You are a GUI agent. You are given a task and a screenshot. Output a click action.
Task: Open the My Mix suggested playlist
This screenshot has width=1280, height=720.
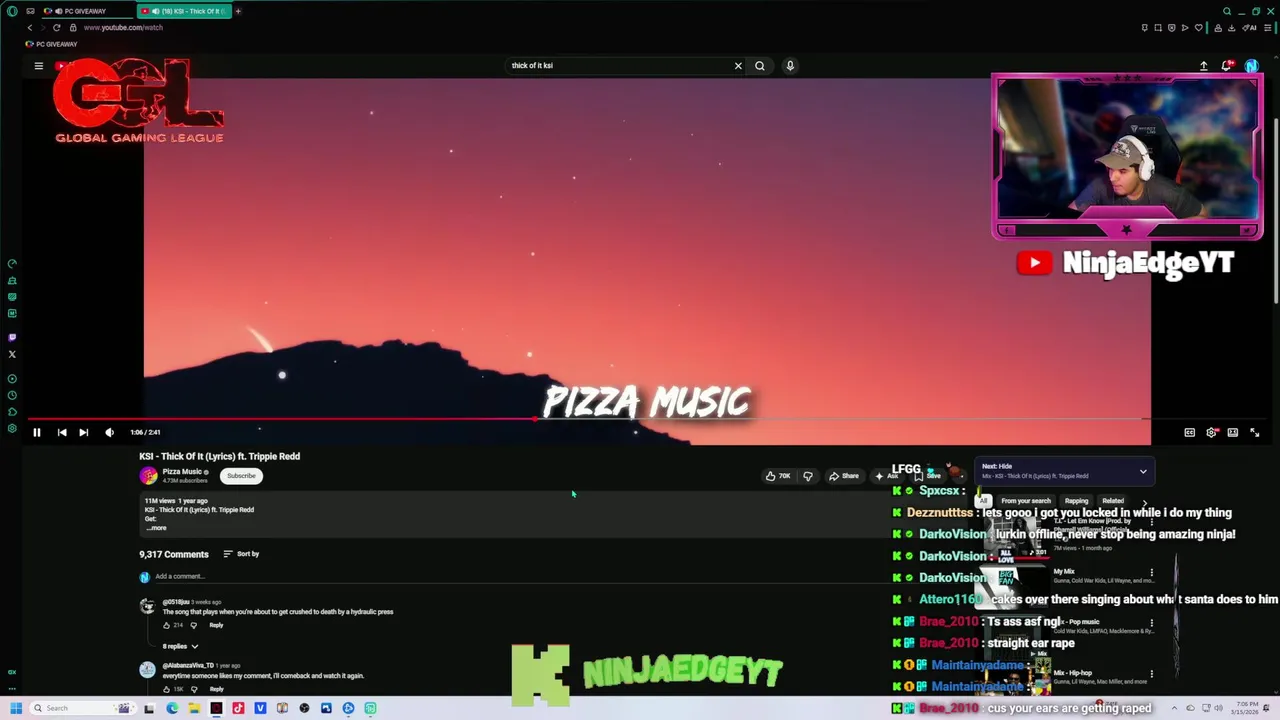[x=1064, y=572]
